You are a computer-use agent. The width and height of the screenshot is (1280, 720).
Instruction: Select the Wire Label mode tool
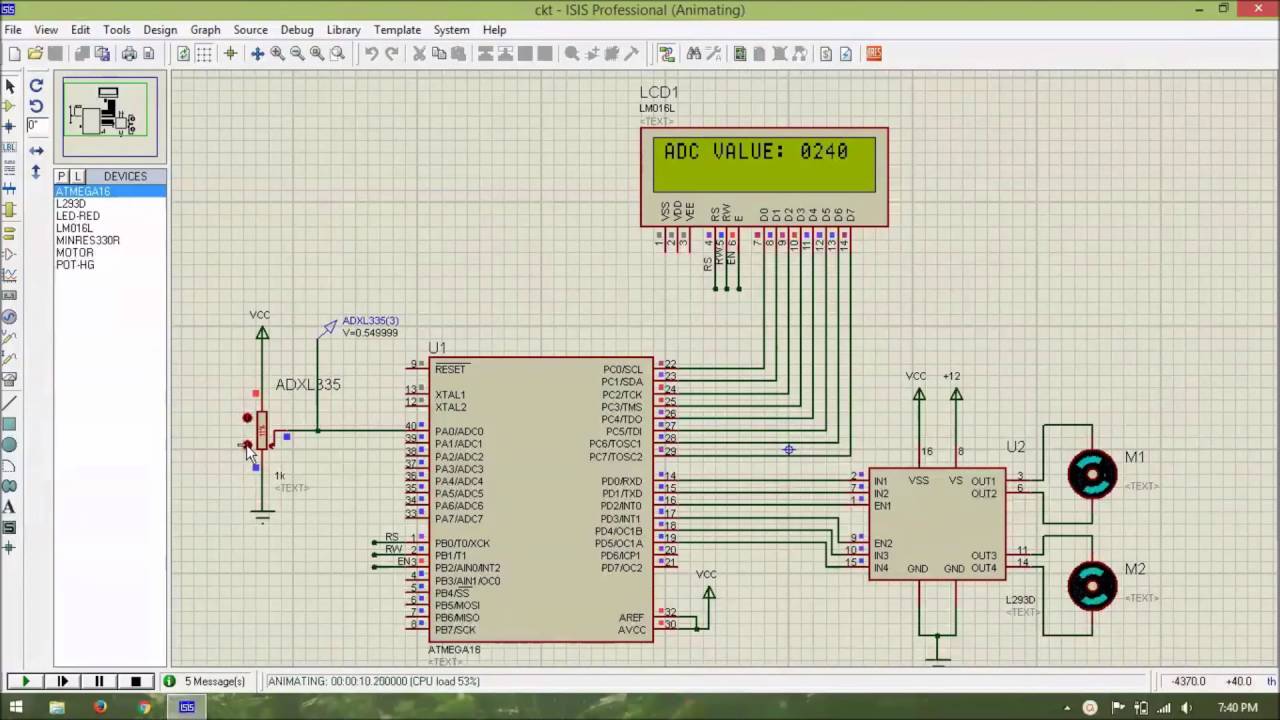tap(10, 147)
